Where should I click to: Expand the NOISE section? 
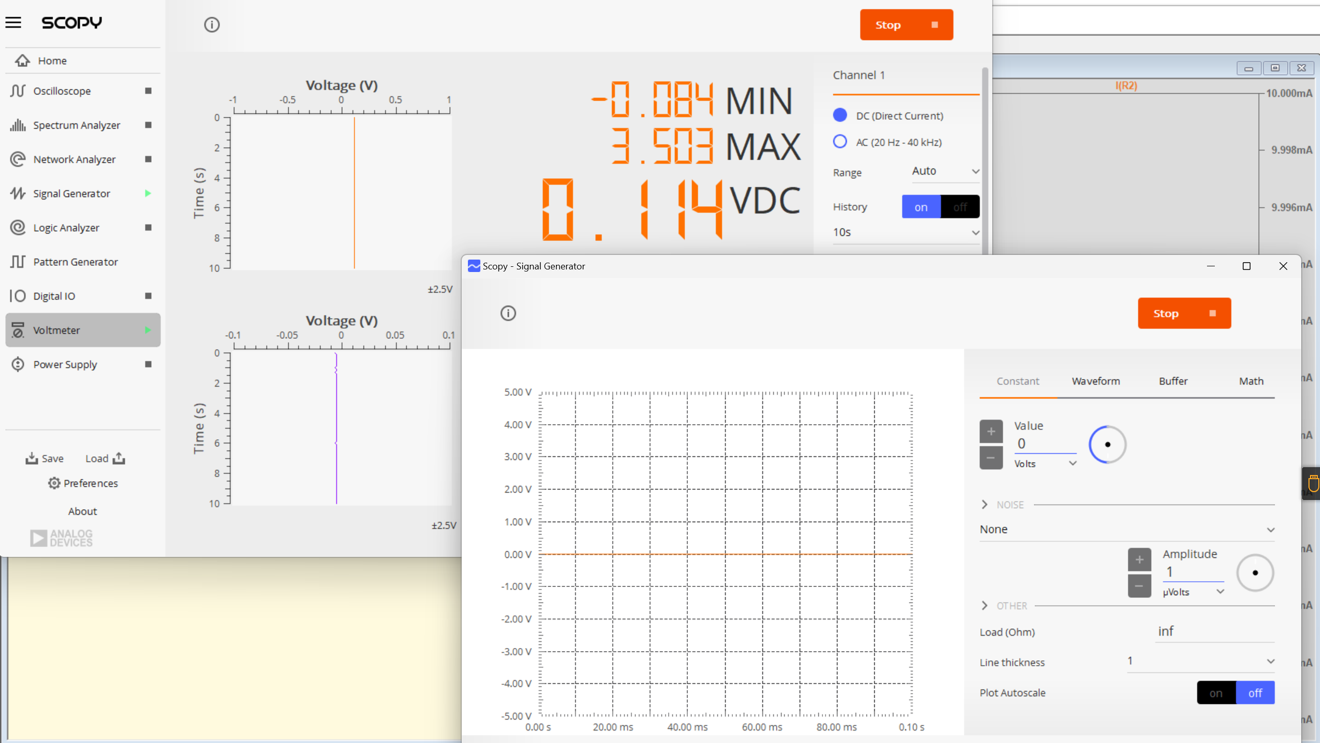pyautogui.click(x=985, y=505)
